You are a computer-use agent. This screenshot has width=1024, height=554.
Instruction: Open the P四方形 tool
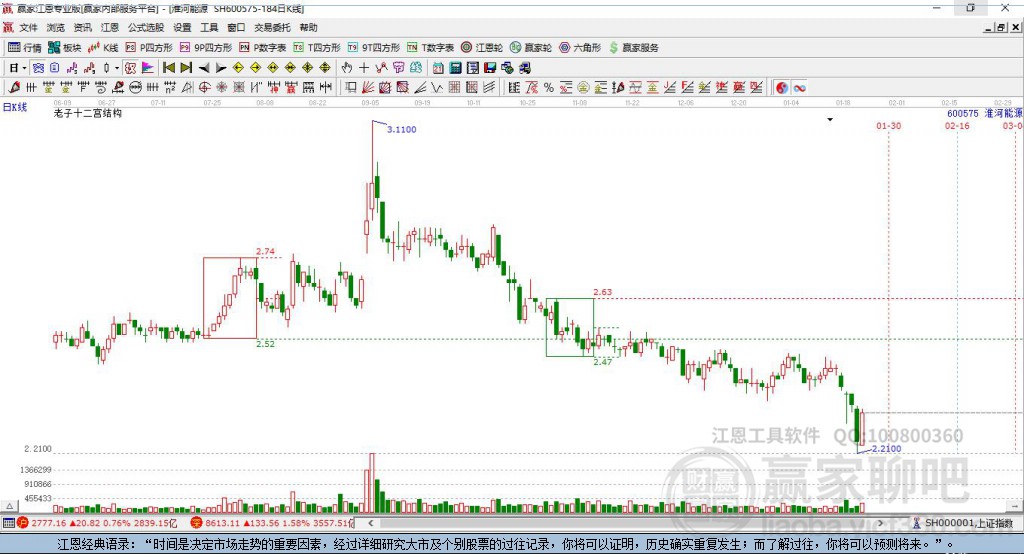click(x=149, y=48)
